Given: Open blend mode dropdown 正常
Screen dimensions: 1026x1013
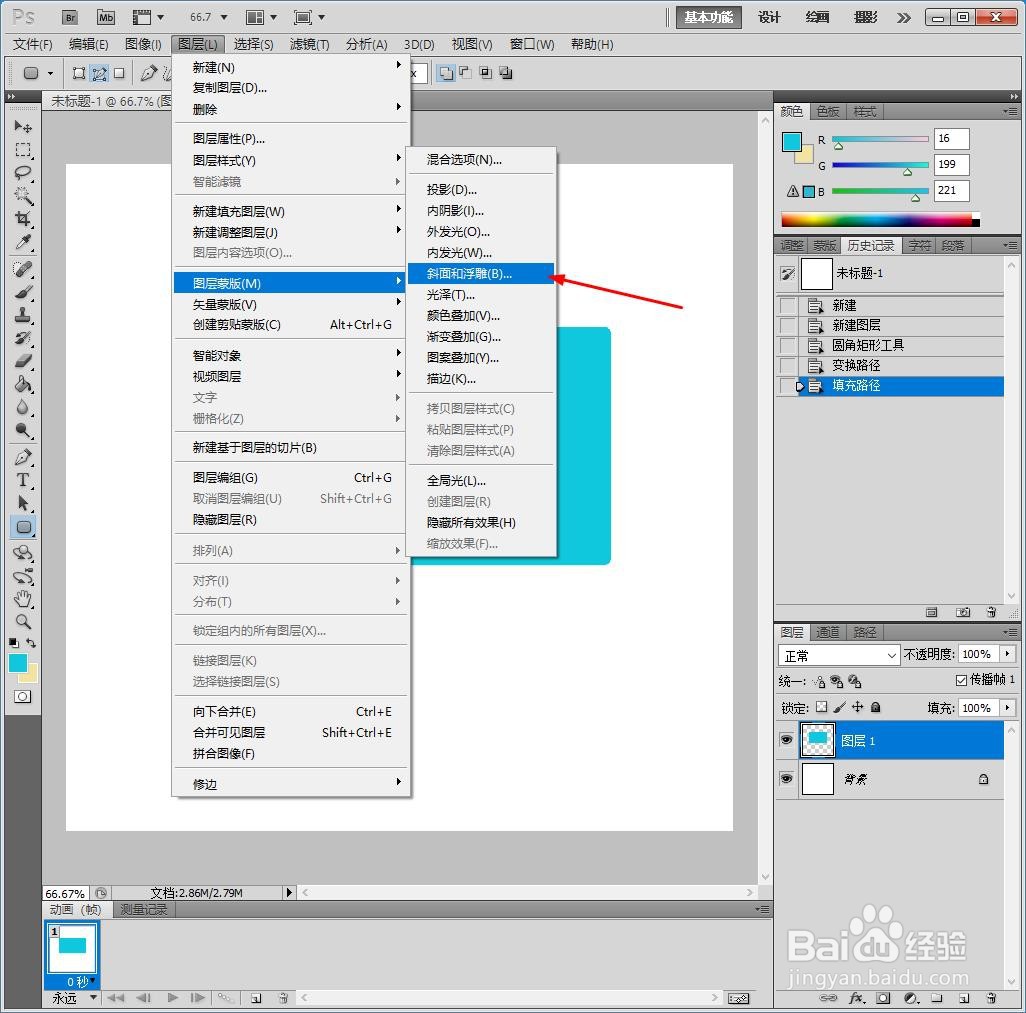Looking at the screenshot, I should [839, 655].
